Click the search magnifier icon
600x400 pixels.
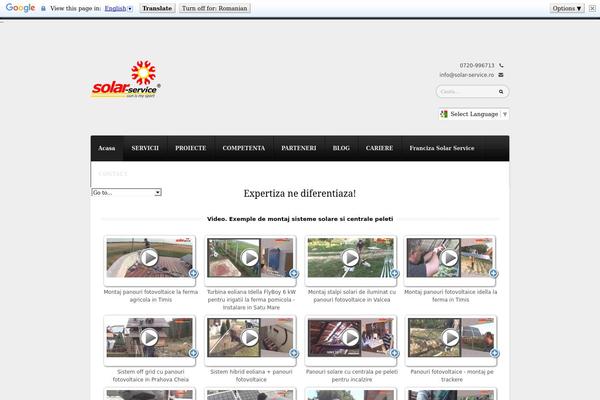pos(501,92)
